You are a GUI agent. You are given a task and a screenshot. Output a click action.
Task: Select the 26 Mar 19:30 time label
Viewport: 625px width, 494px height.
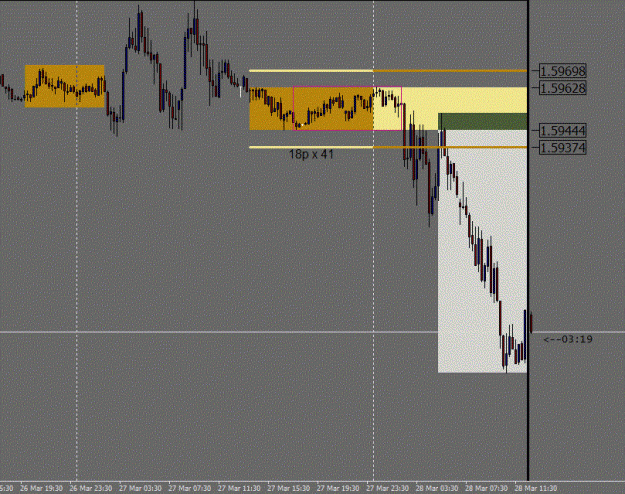pos(41,488)
